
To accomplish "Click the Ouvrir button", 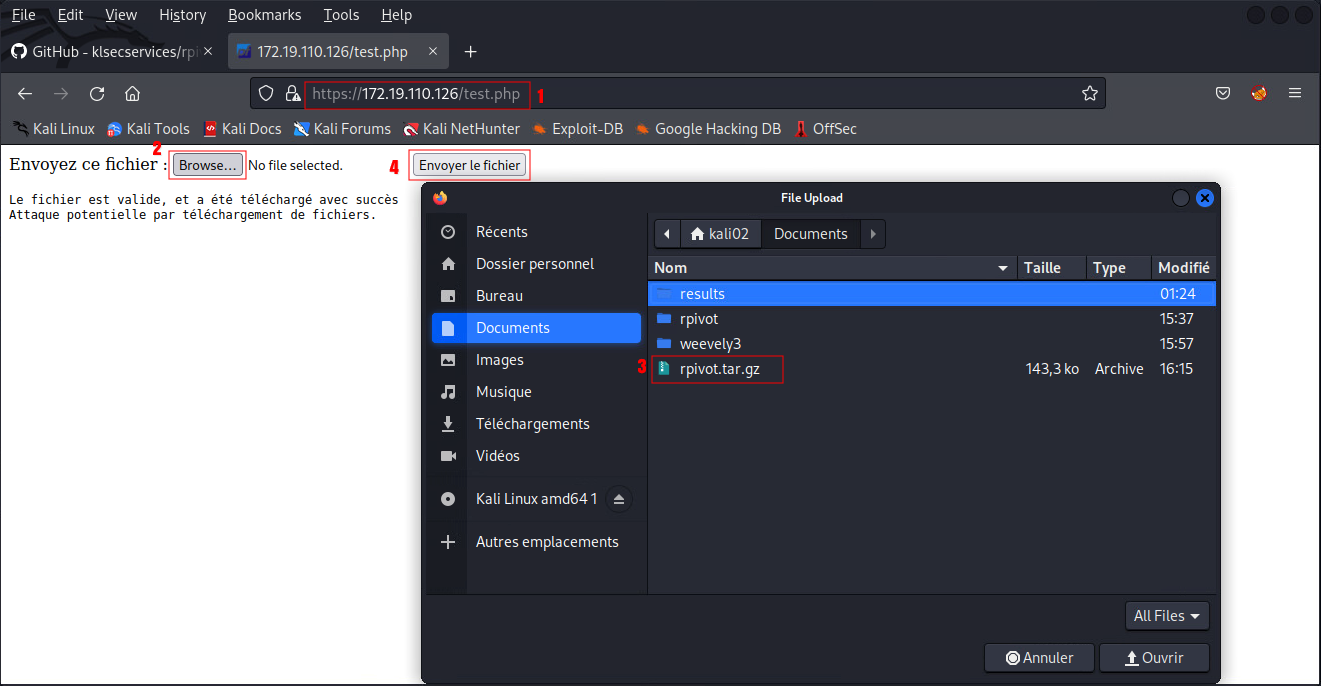I will pyautogui.click(x=1154, y=658).
